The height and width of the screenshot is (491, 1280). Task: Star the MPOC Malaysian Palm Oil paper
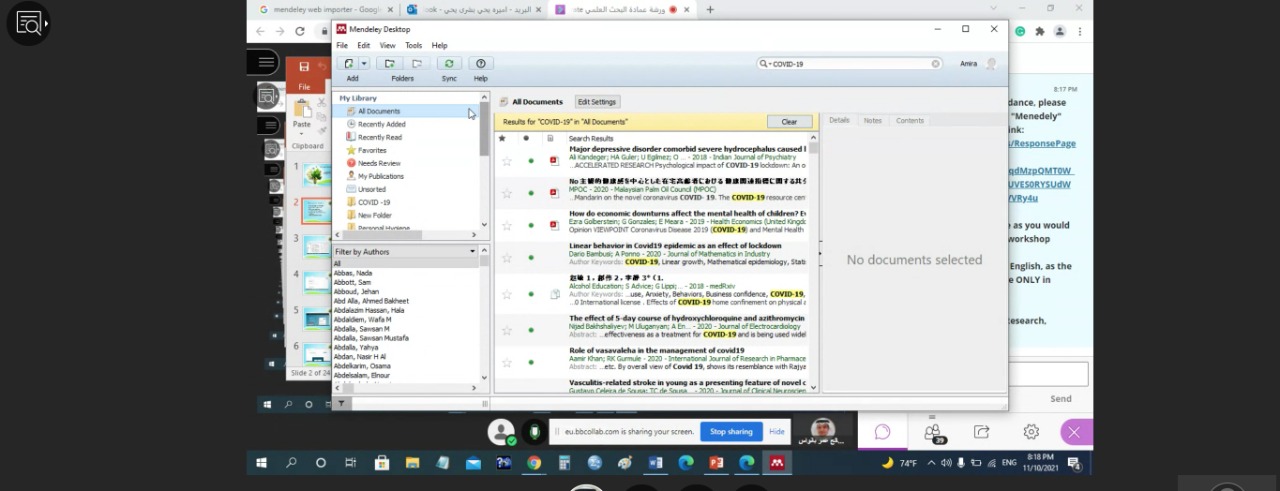[x=507, y=193]
